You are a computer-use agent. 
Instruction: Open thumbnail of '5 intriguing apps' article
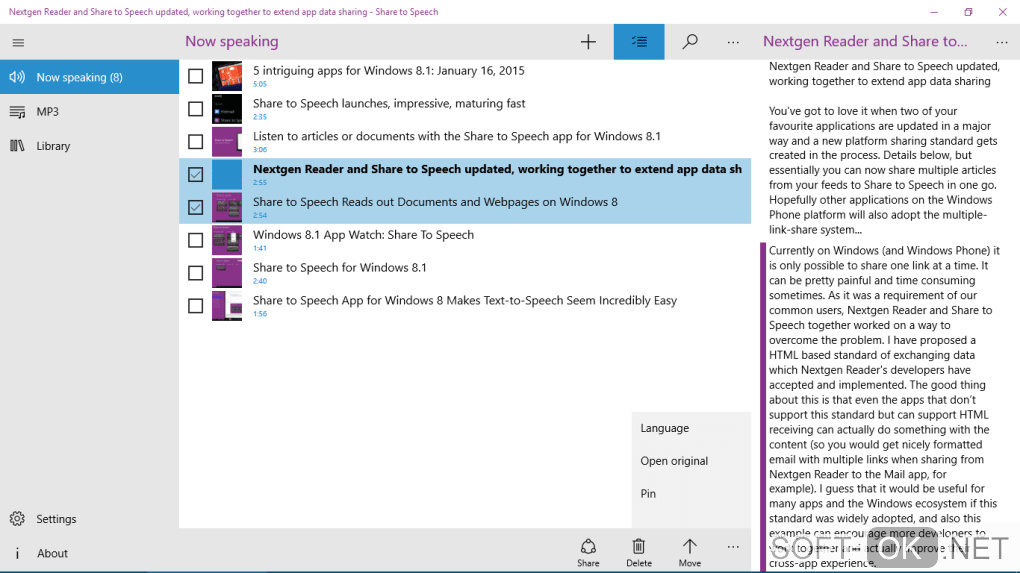(x=227, y=76)
